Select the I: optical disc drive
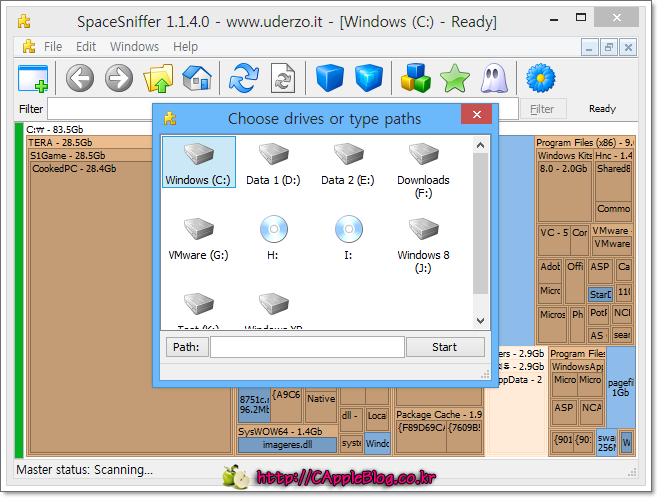The width and height of the screenshot is (658, 498). [348, 238]
